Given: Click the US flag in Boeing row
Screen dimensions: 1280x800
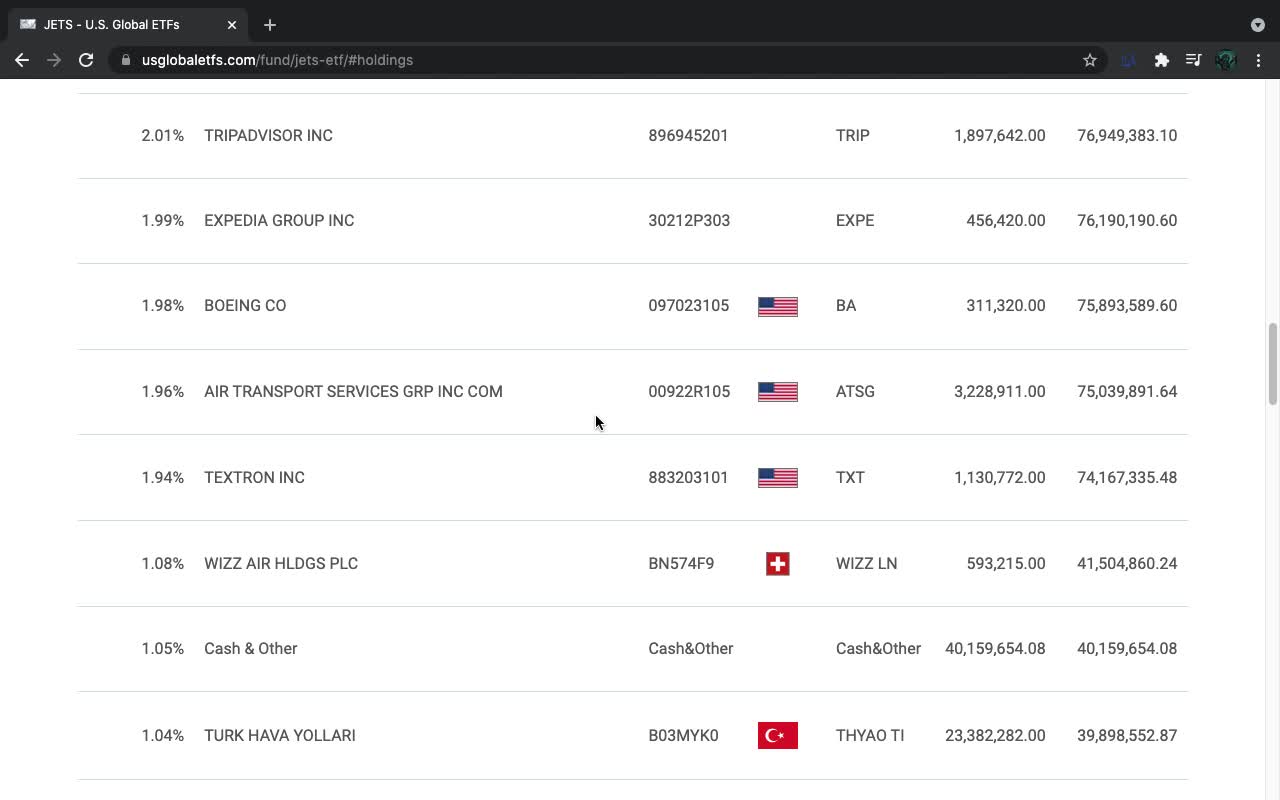Looking at the screenshot, I should (x=778, y=306).
